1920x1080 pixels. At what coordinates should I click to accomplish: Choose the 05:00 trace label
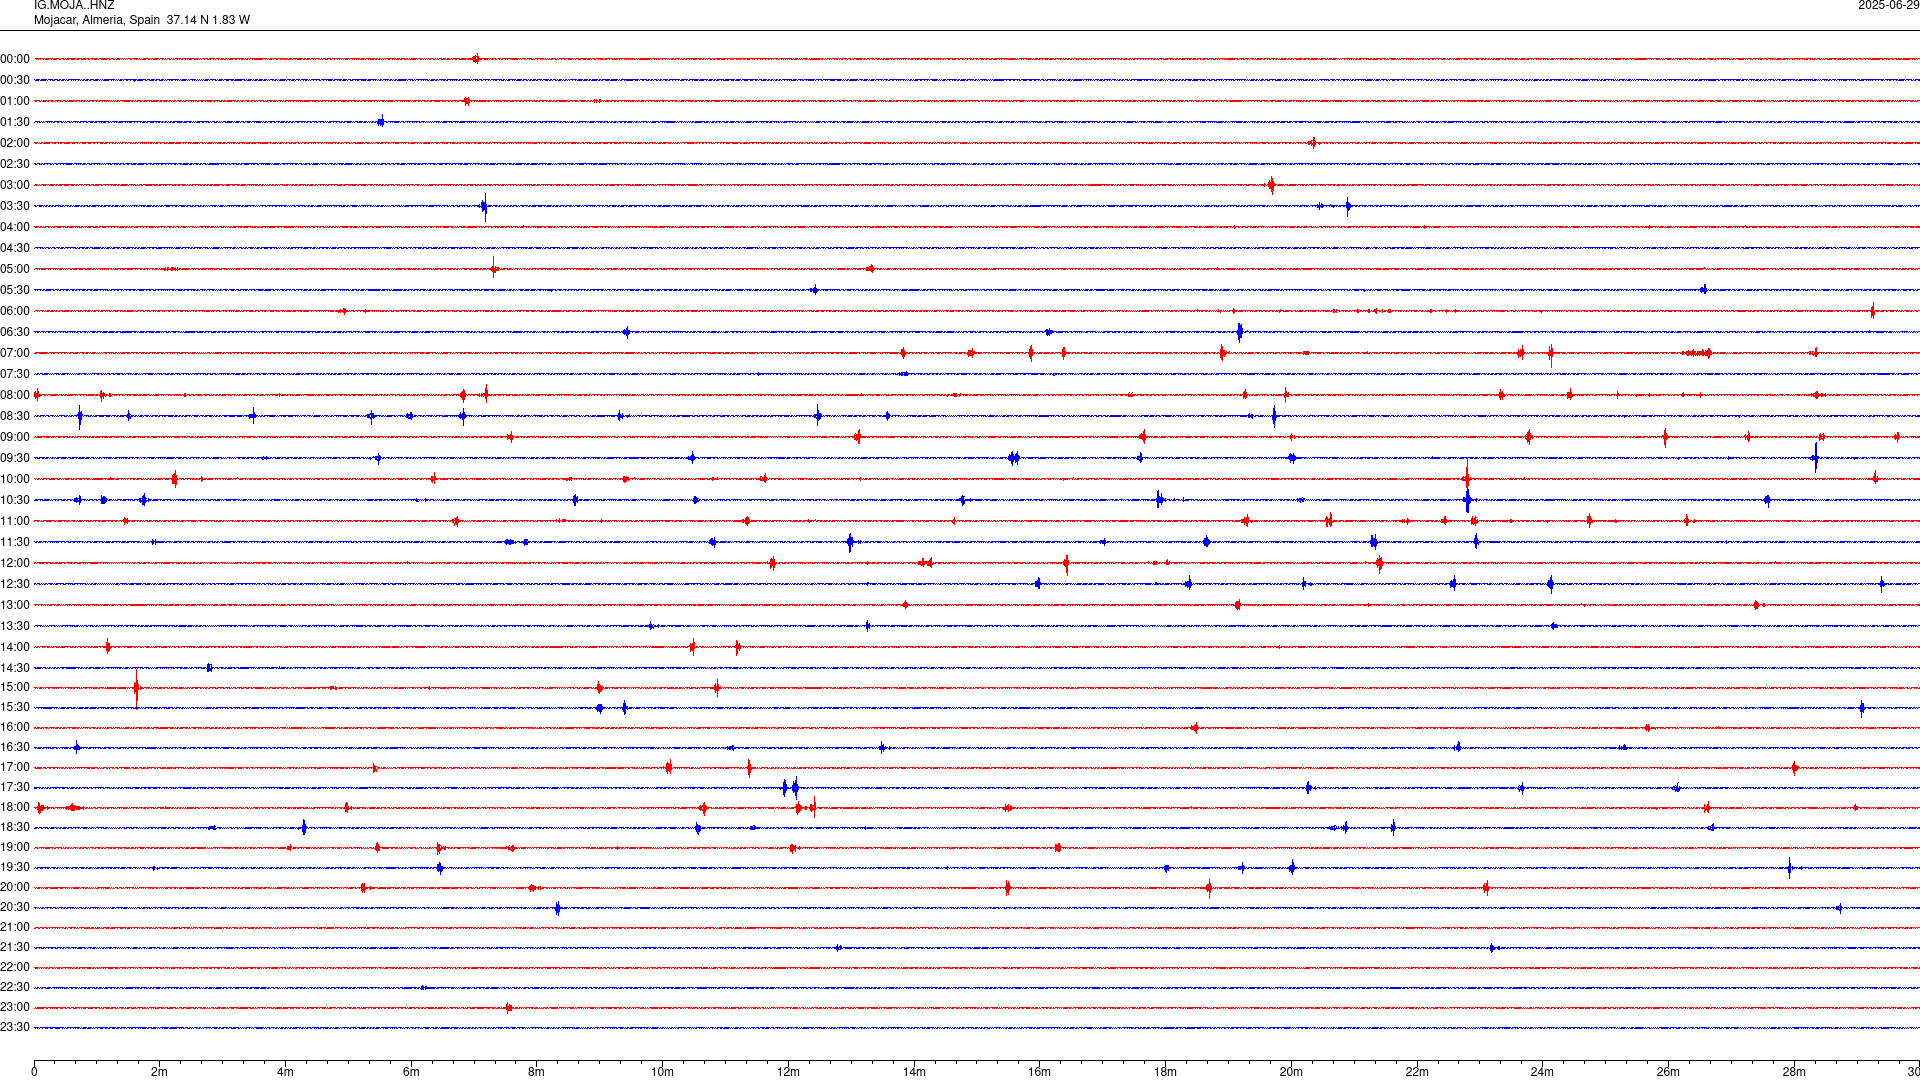15,269
